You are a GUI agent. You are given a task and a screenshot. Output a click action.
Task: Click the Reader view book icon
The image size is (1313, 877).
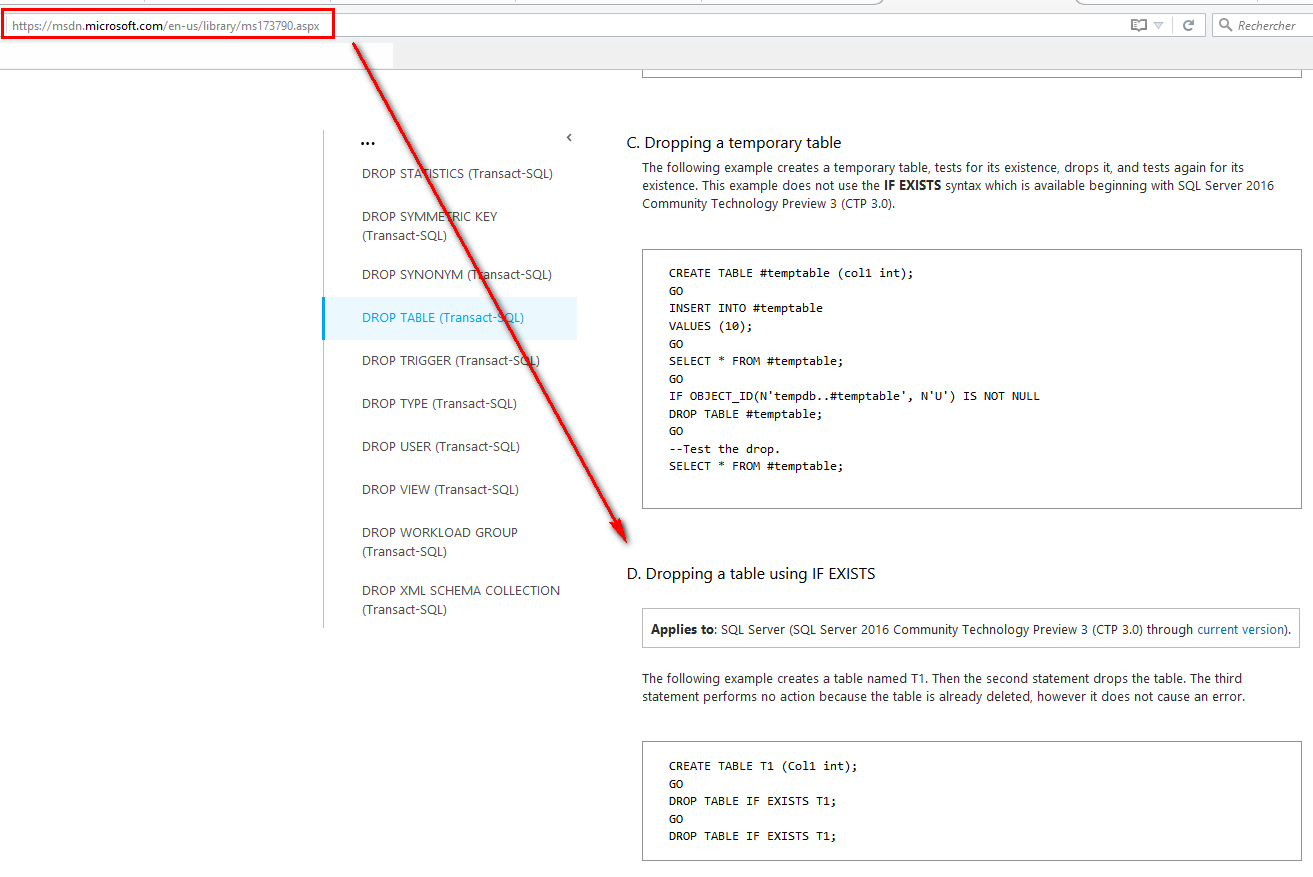coord(1138,26)
